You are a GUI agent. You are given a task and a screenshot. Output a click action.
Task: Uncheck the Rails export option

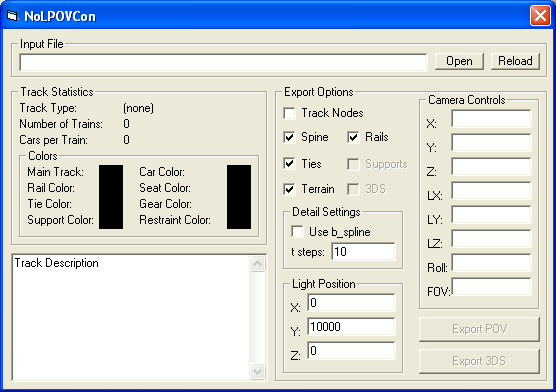pos(353,137)
